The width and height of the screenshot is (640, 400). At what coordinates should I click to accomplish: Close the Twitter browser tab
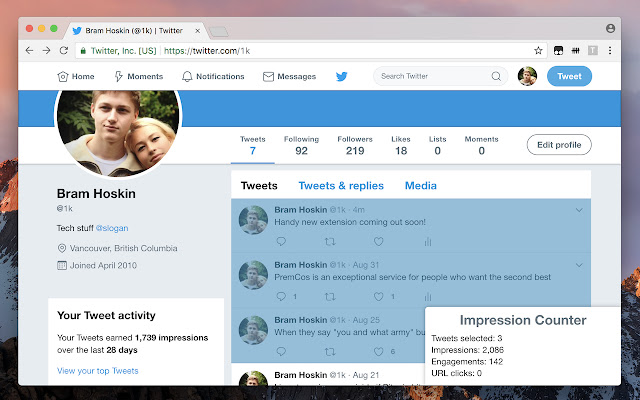point(198,31)
